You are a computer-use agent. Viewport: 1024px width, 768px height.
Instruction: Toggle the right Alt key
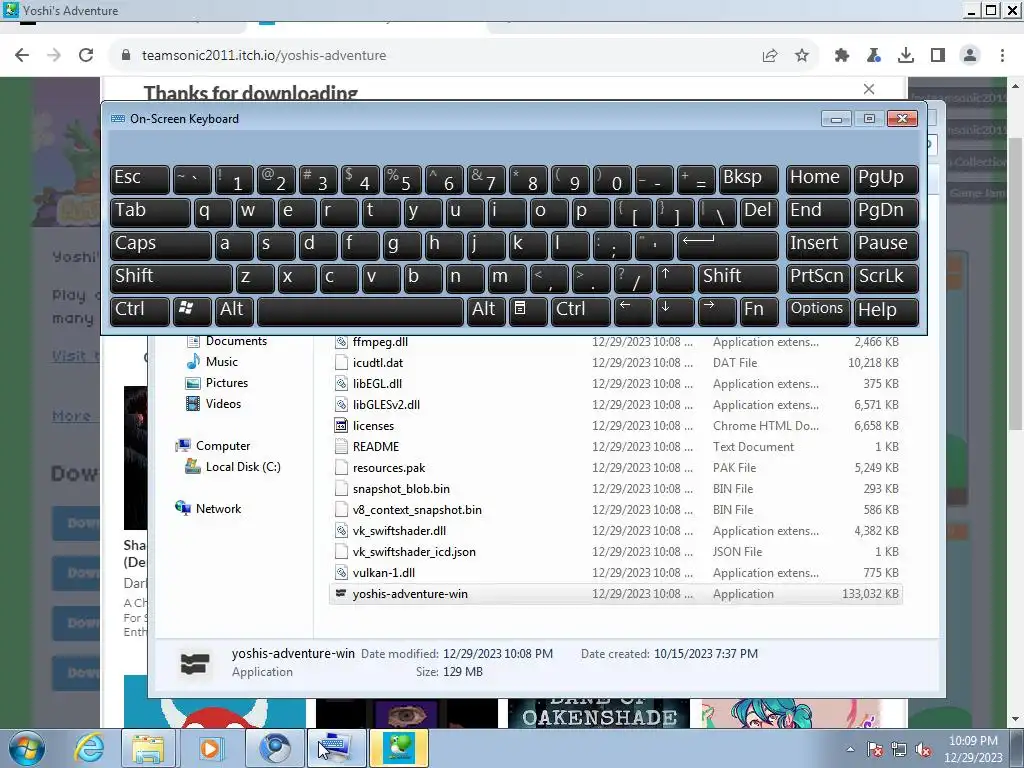tap(487, 311)
